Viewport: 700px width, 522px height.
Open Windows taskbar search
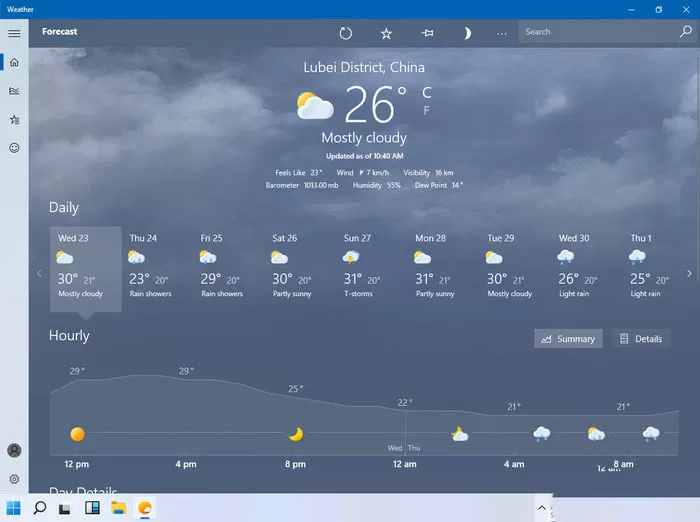[40, 508]
